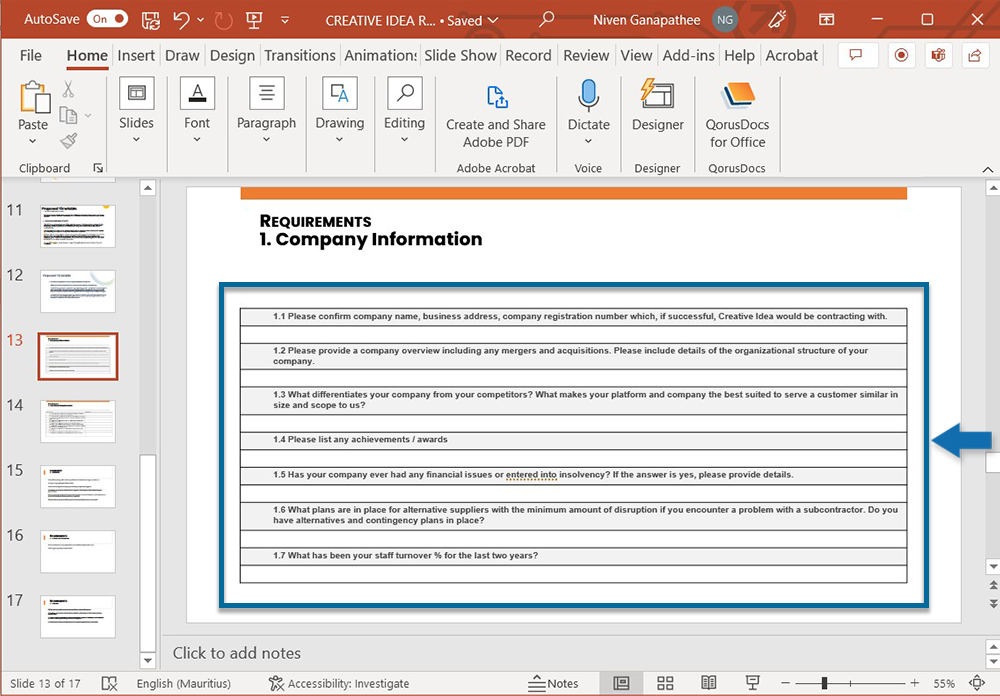Switch to Reading View
This screenshot has height=696, width=1000.
click(x=708, y=683)
